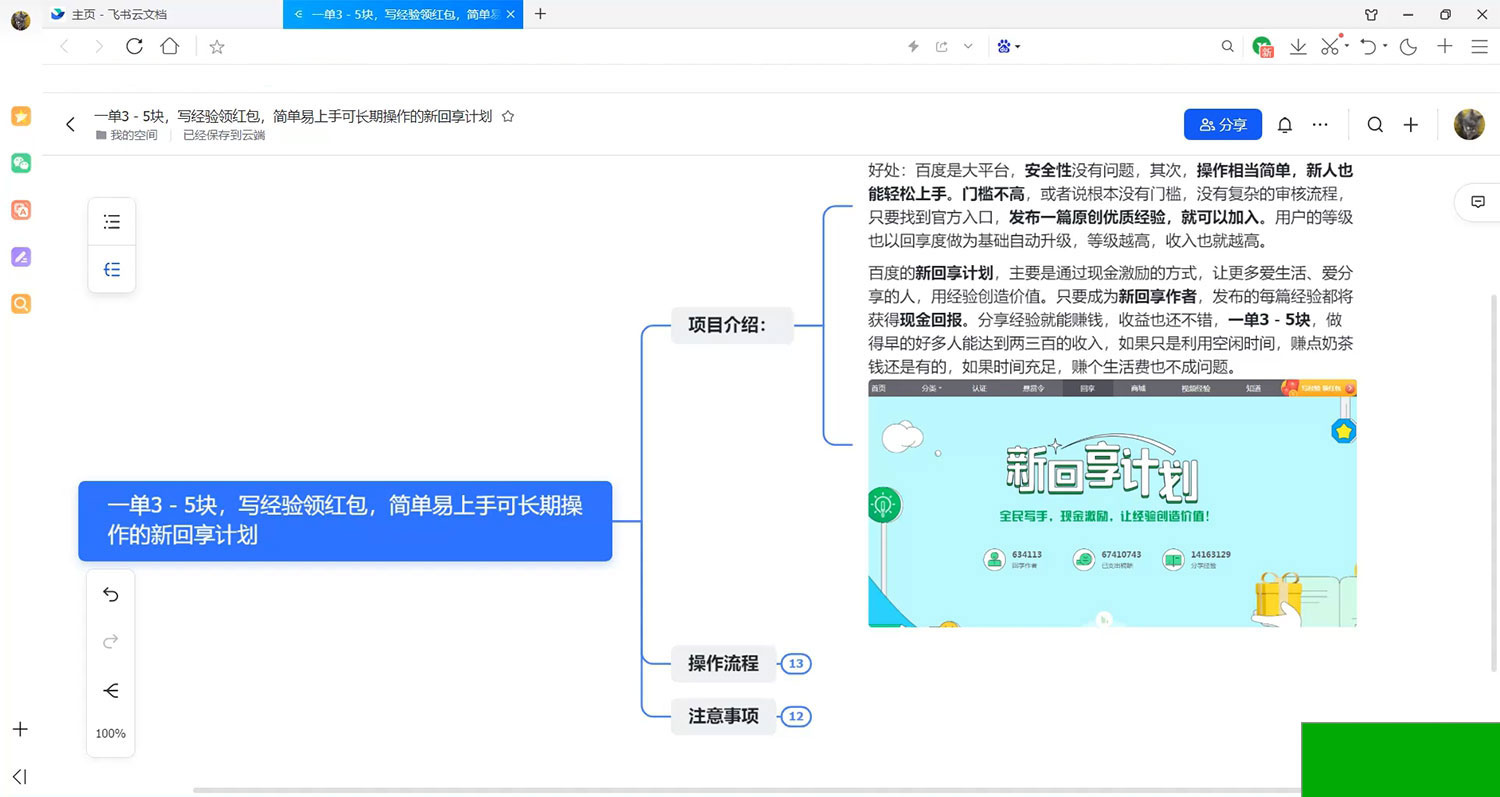Go forward with the browser forward arrow
The height and width of the screenshot is (797, 1500).
[98, 46]
